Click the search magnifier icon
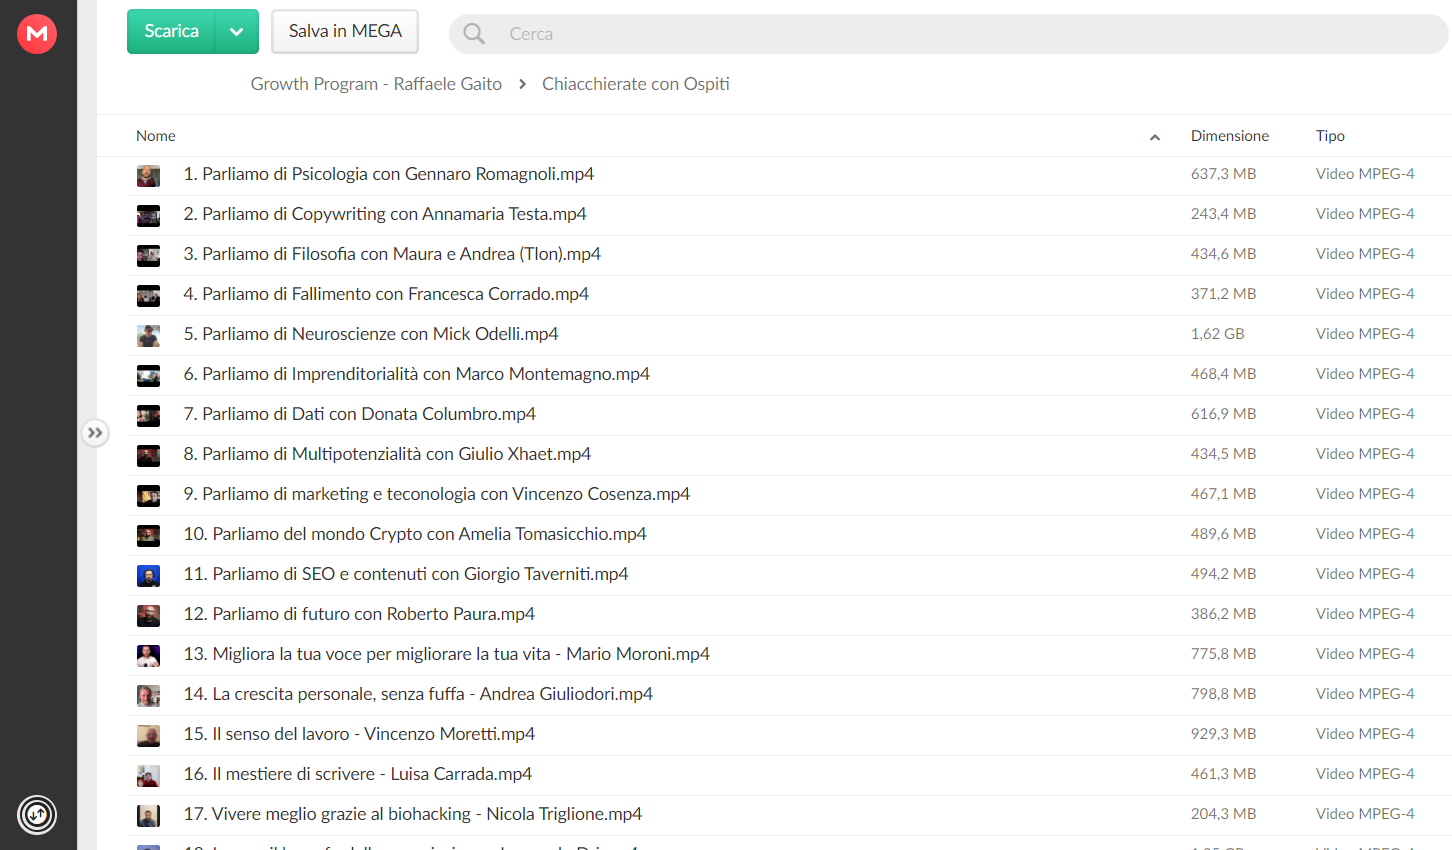Screen dimensions: 1452x850 point(474,34)
